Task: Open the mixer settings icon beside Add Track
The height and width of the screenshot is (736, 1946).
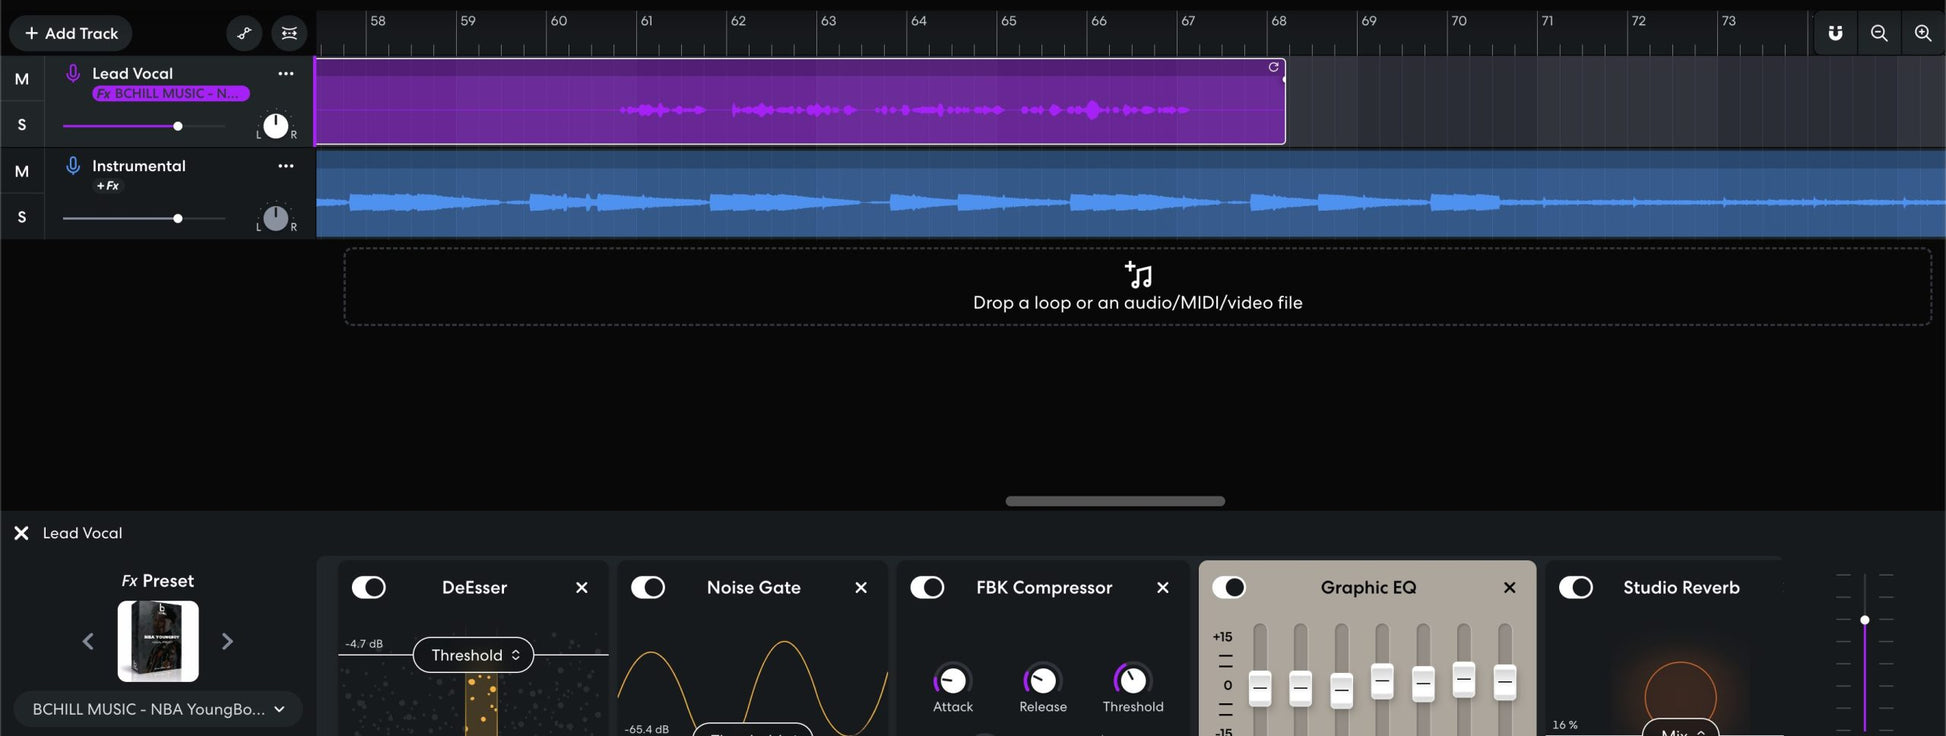Action: point(289,33)
